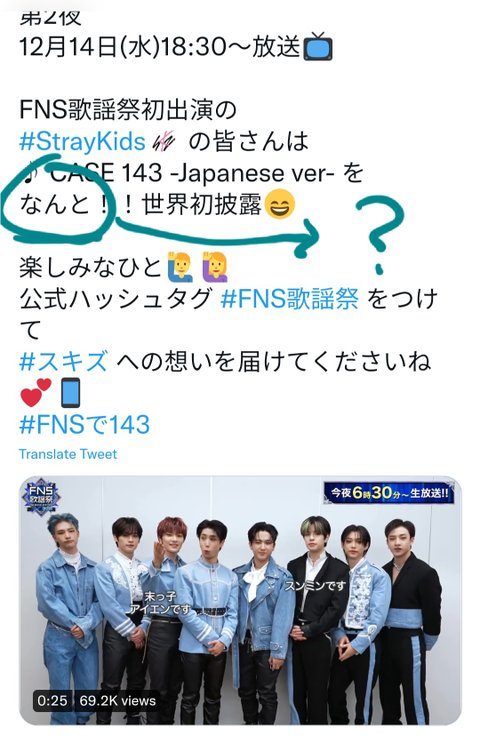Click the 末っ子アイエンです caption on the video
Screen dimensions: 480x736
click(160, 603)
